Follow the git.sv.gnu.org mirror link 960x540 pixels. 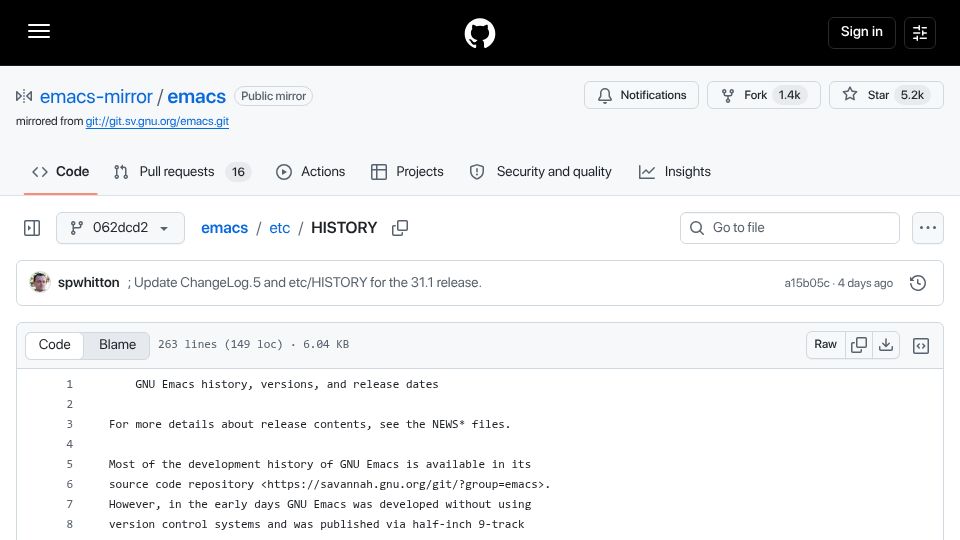[157, 121]
